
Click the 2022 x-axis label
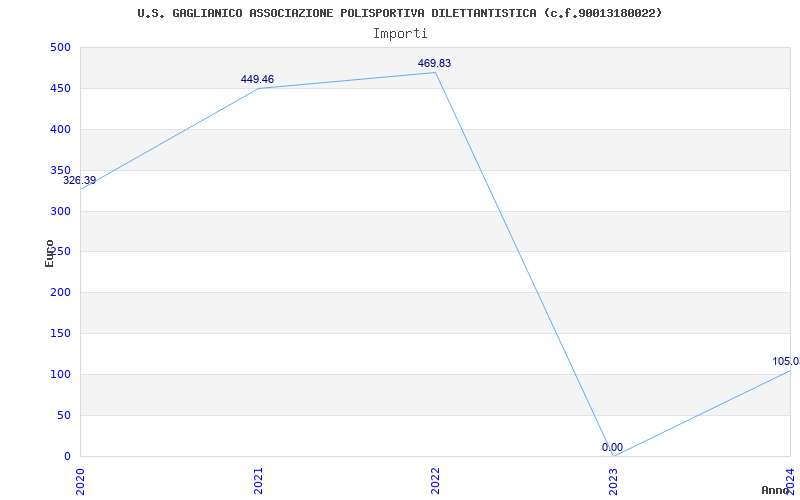click(435, 481)
